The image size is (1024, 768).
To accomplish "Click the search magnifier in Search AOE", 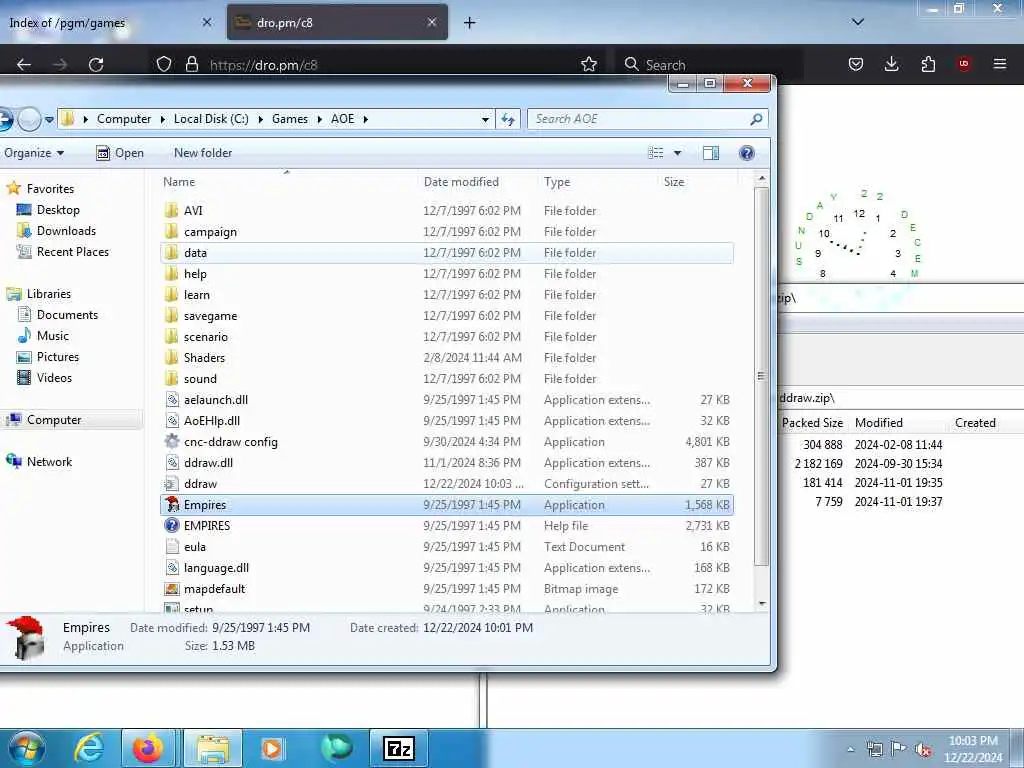I will click(756, 119).
